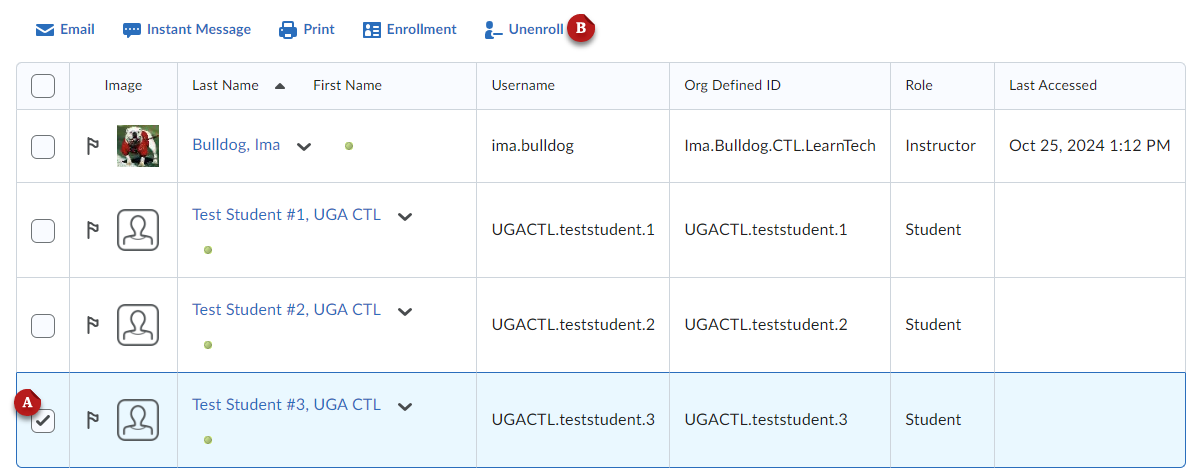Screen dimensions: 1198x476
Task: Toggle the select-all checkbox in header
Action: coord(43,86)
